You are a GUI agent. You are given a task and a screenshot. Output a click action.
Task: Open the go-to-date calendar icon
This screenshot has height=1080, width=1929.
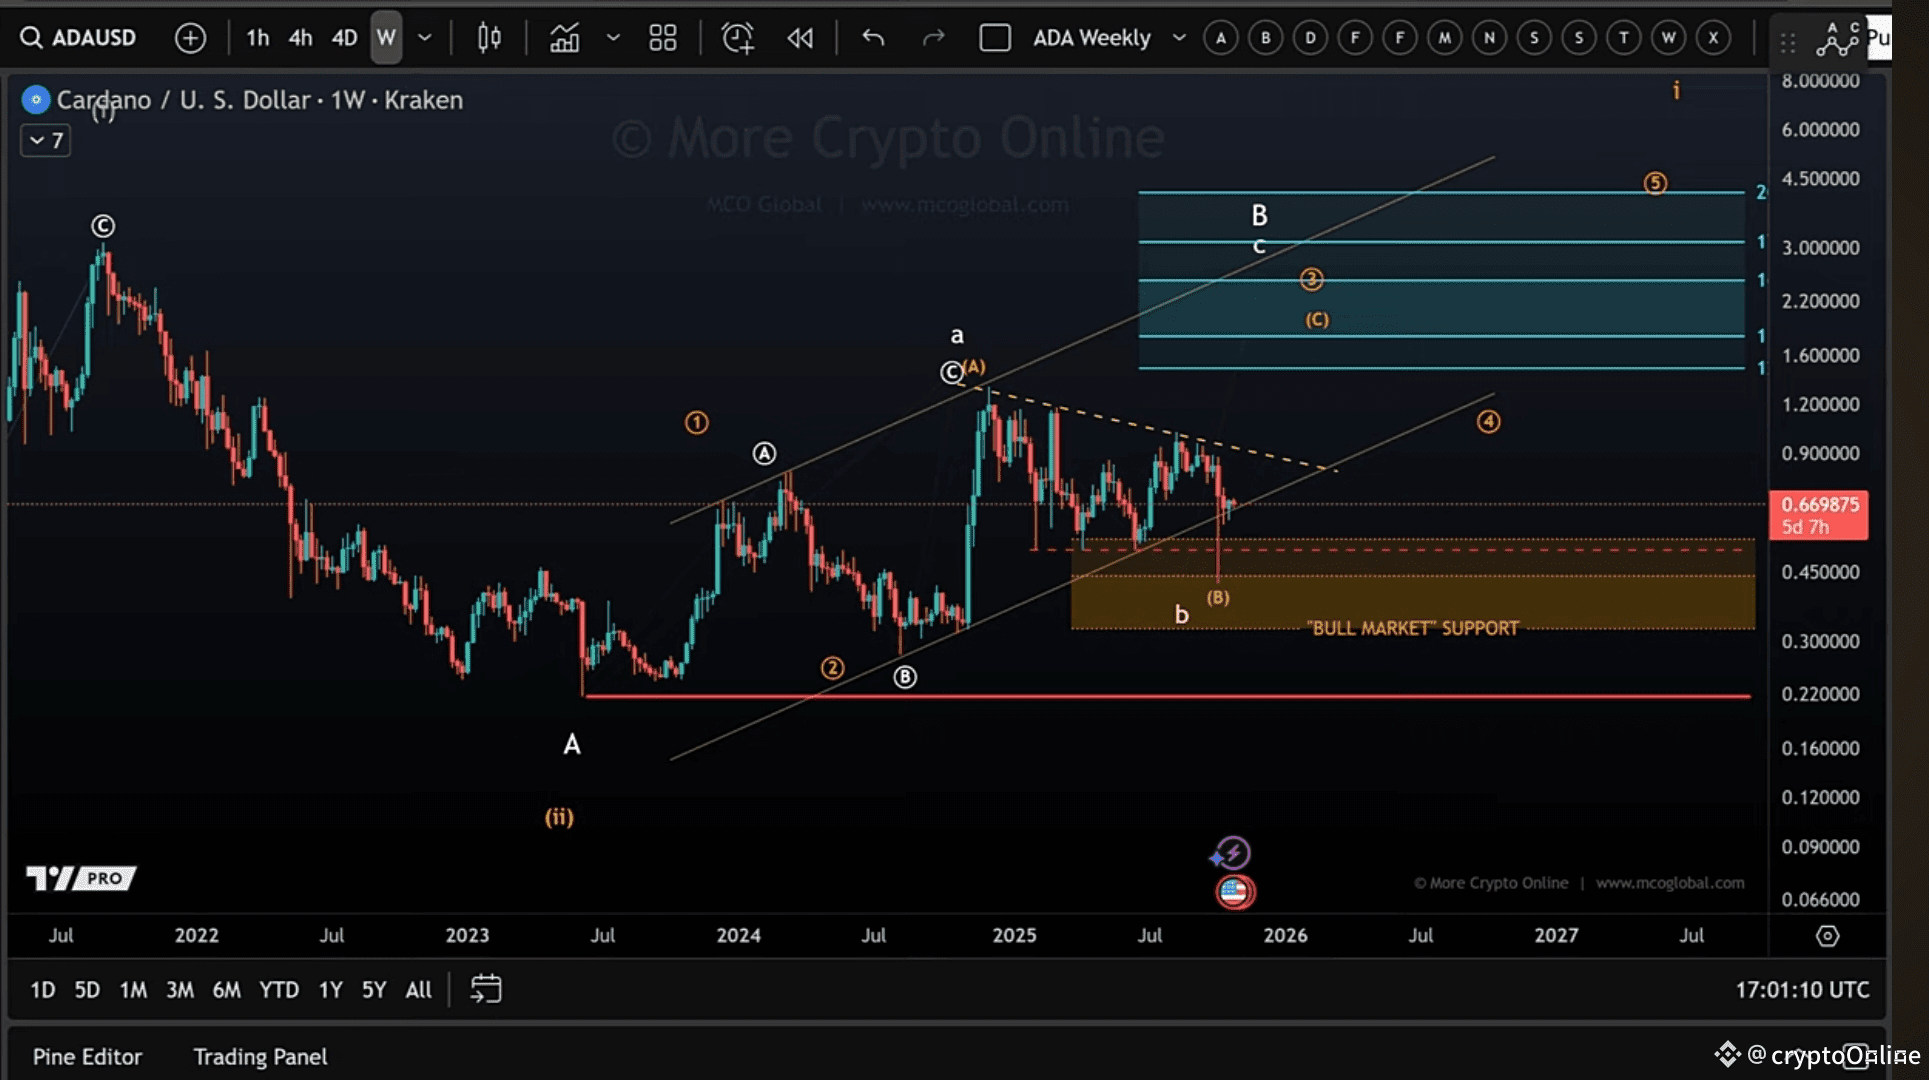tap(486, 989)
